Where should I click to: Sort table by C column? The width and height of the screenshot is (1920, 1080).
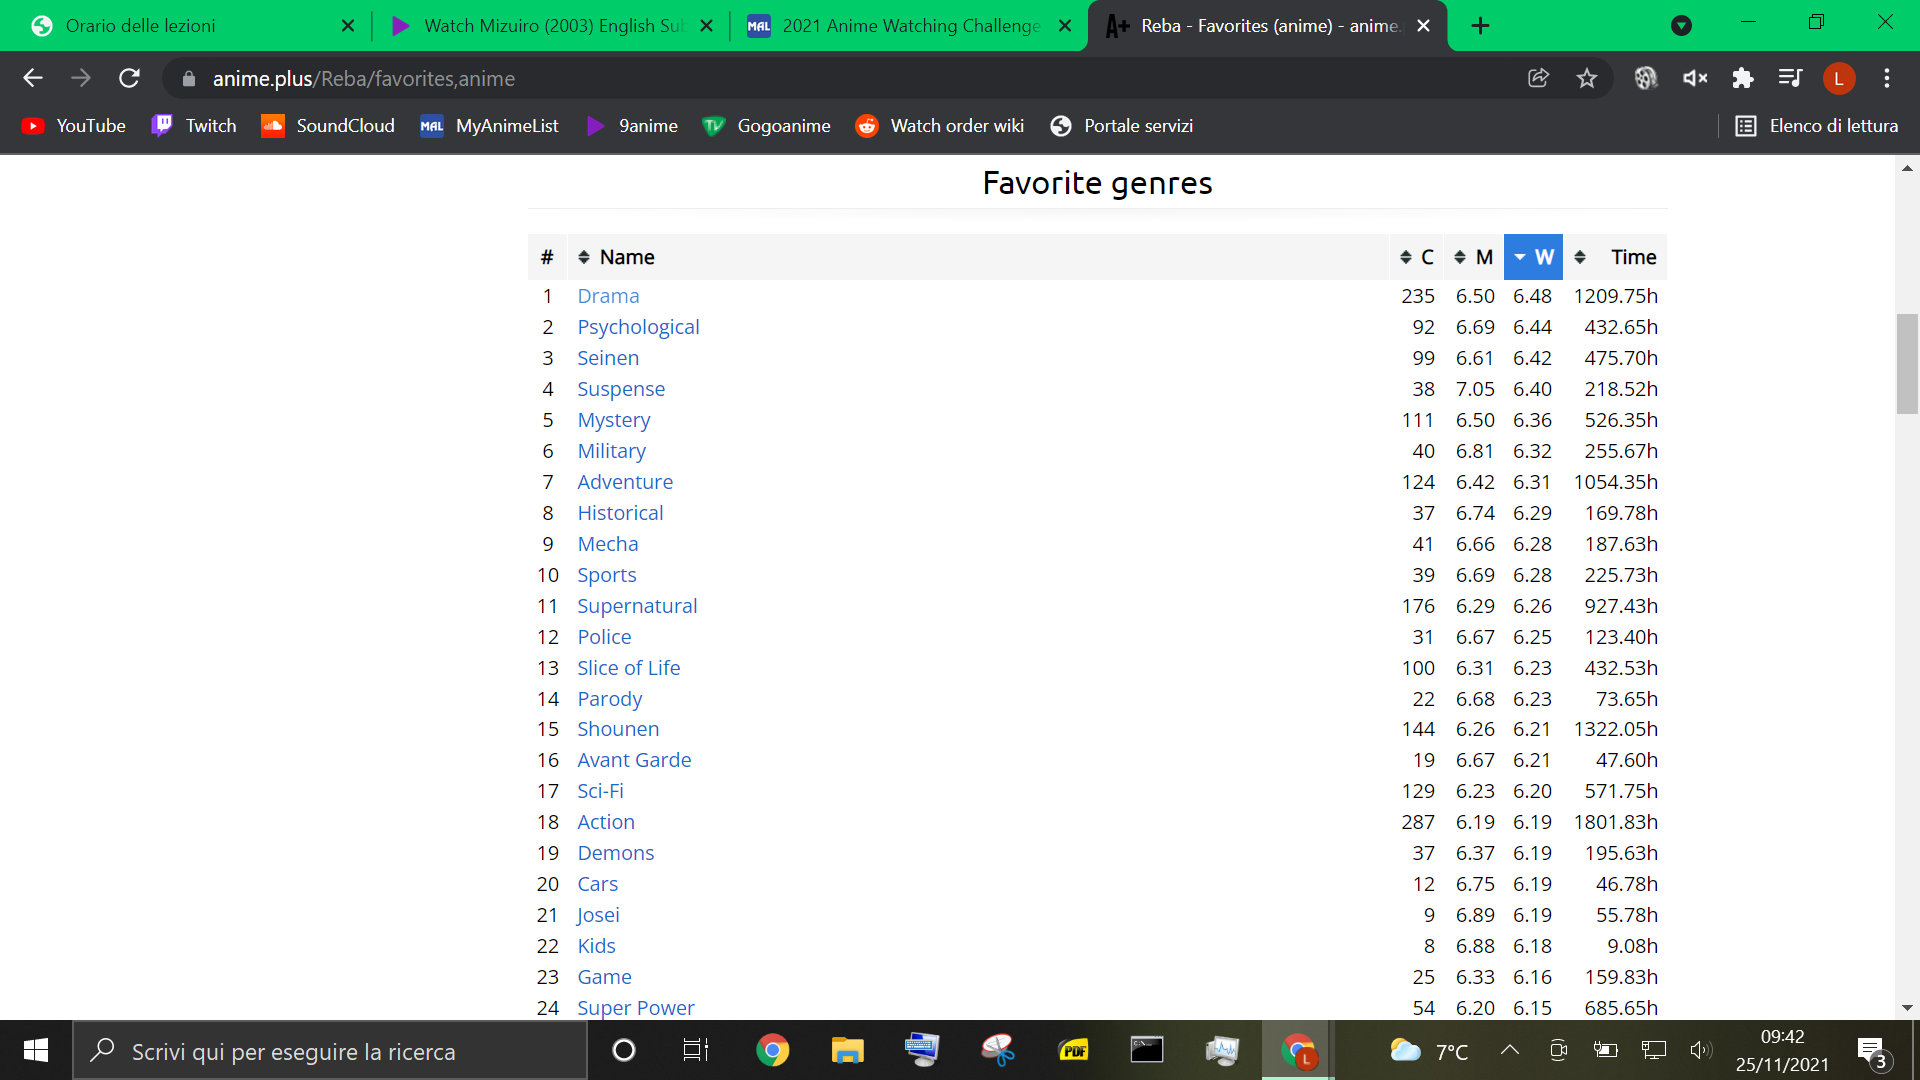point(1417,257)
